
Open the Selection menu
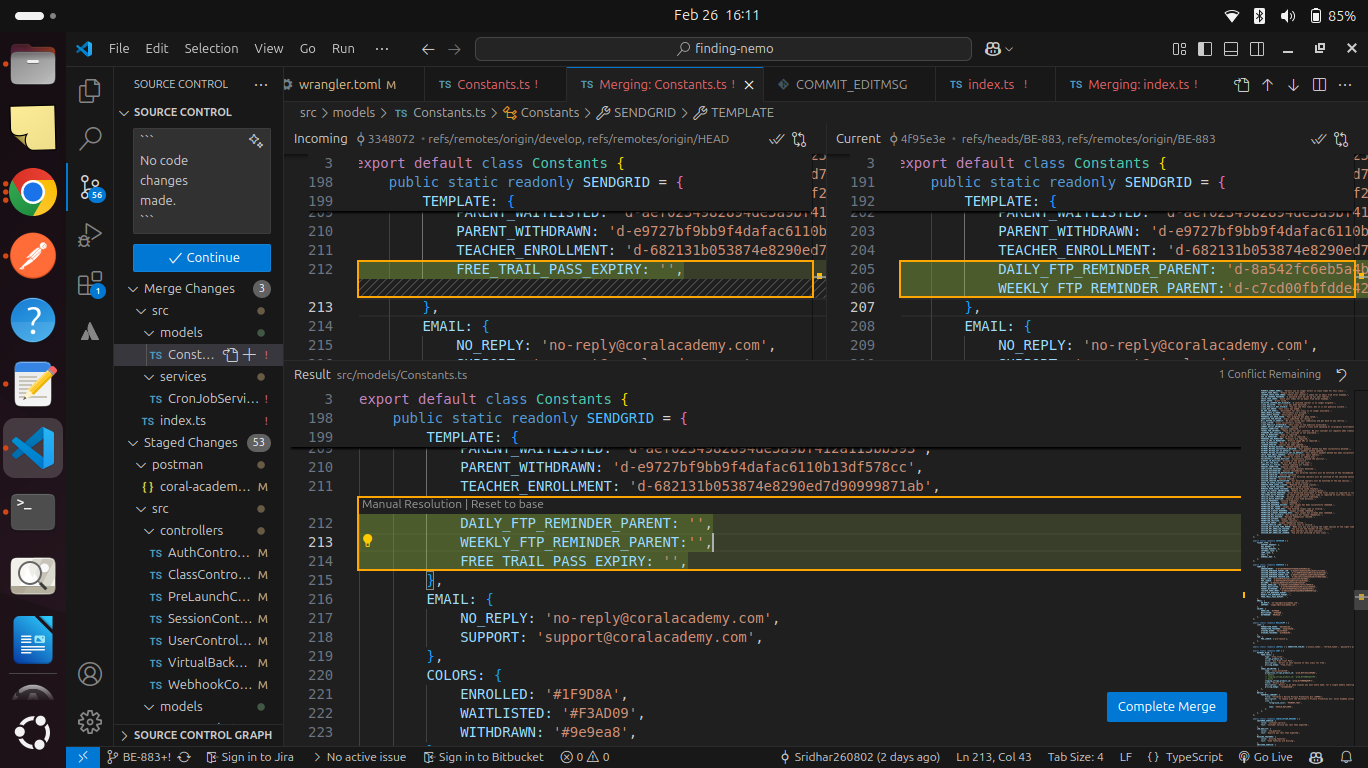pyautogui.click(x=211, y=48)
